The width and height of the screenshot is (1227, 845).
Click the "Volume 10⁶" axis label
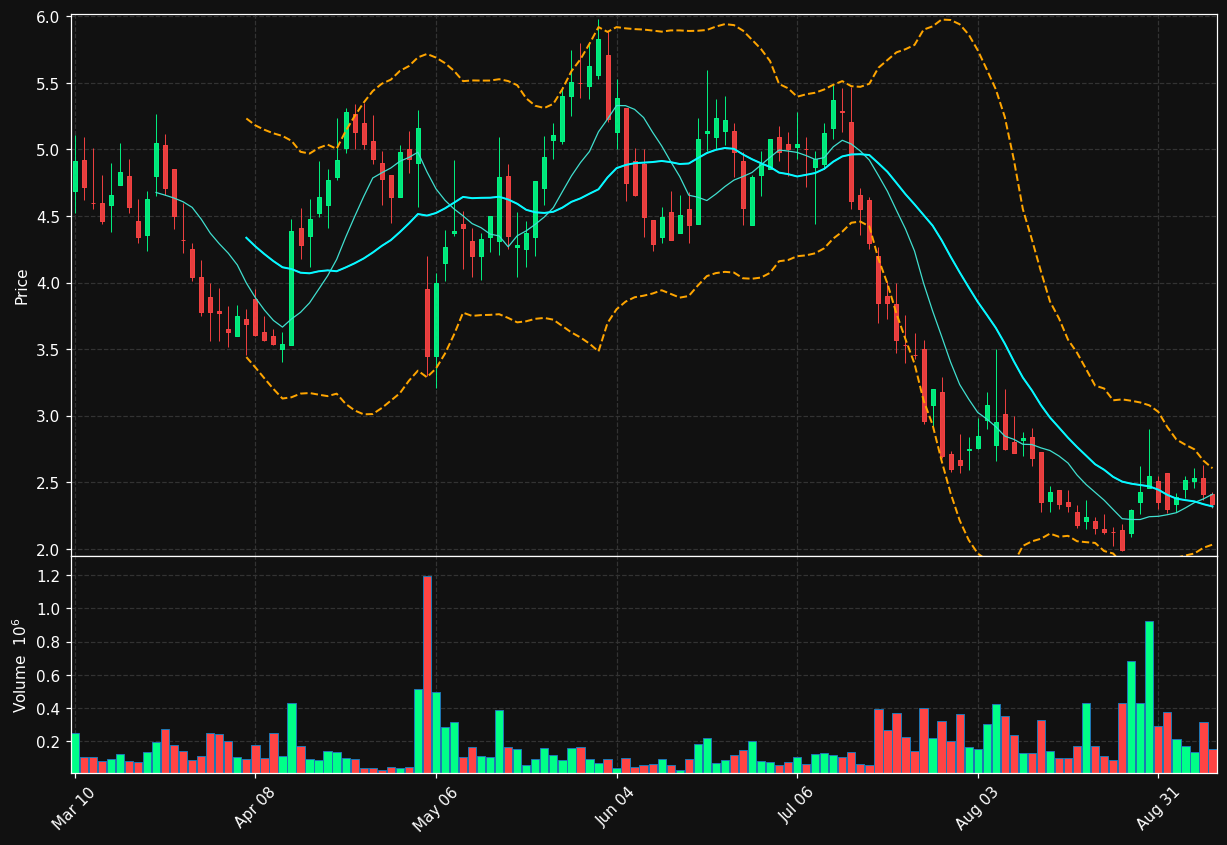tap(21, 665)
